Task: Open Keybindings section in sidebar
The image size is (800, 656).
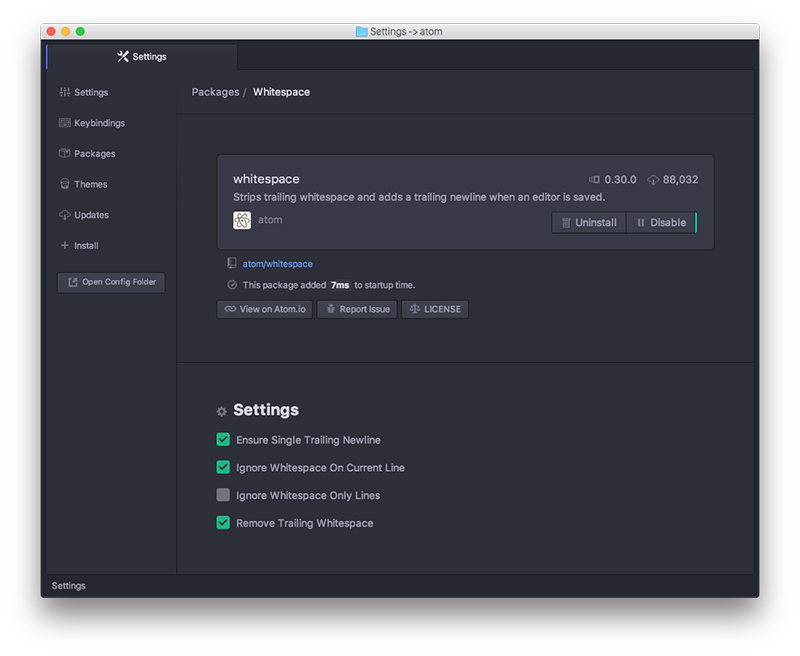Action: [98, 123]
